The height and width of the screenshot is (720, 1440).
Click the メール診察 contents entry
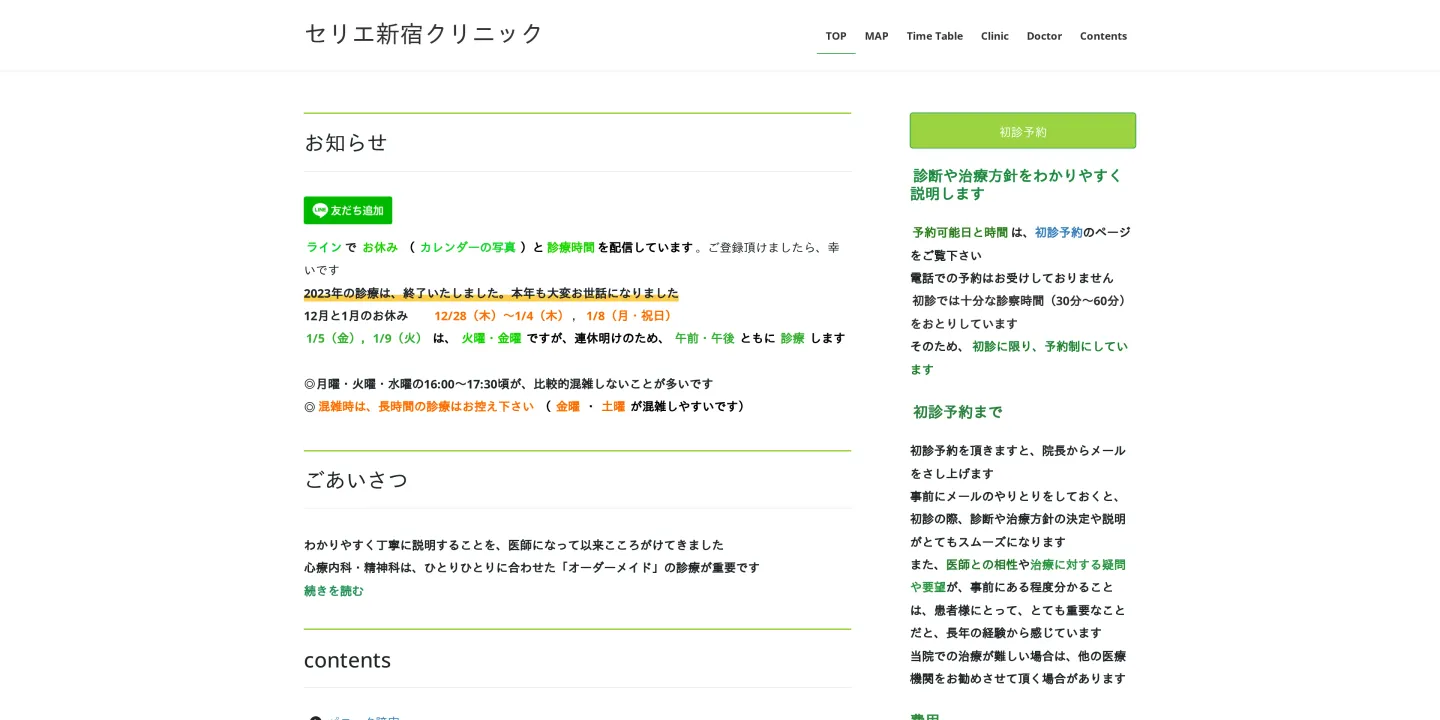(x=364, y=719)
